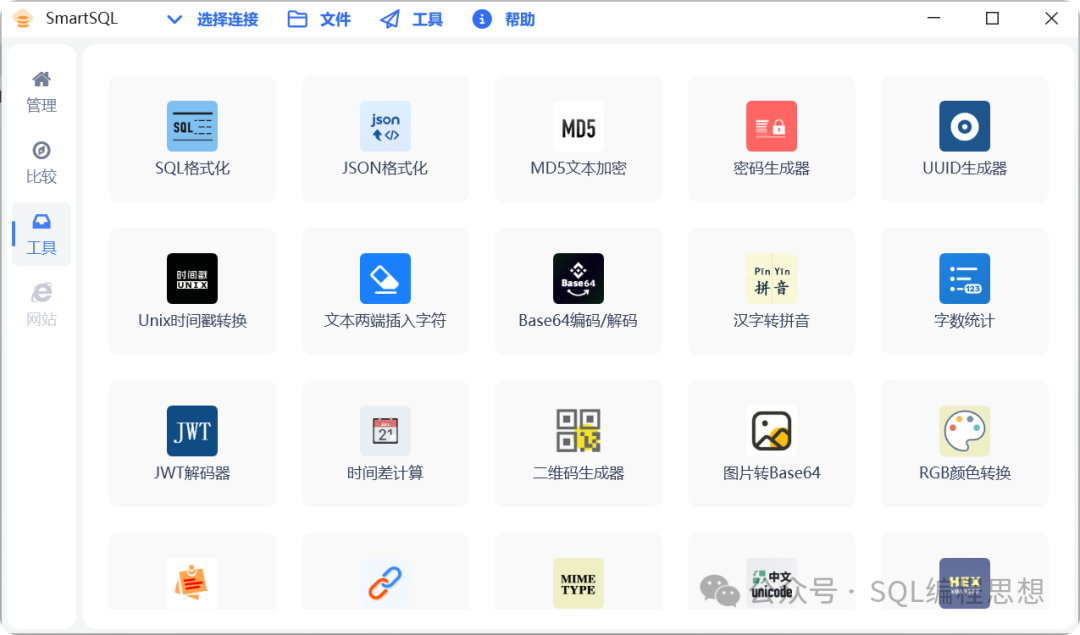Open the UUID生成器 tool
Screen dimensions: 1080x635
click(964, 127)
